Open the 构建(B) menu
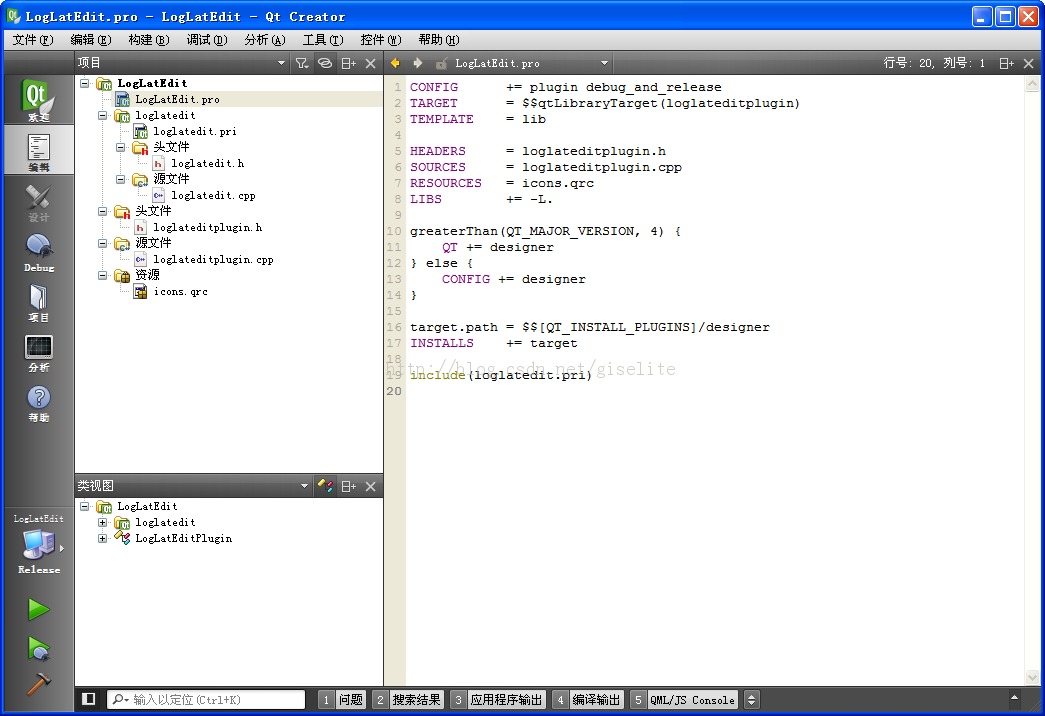The image size is (1045, 716). click(x=148, y=40)
